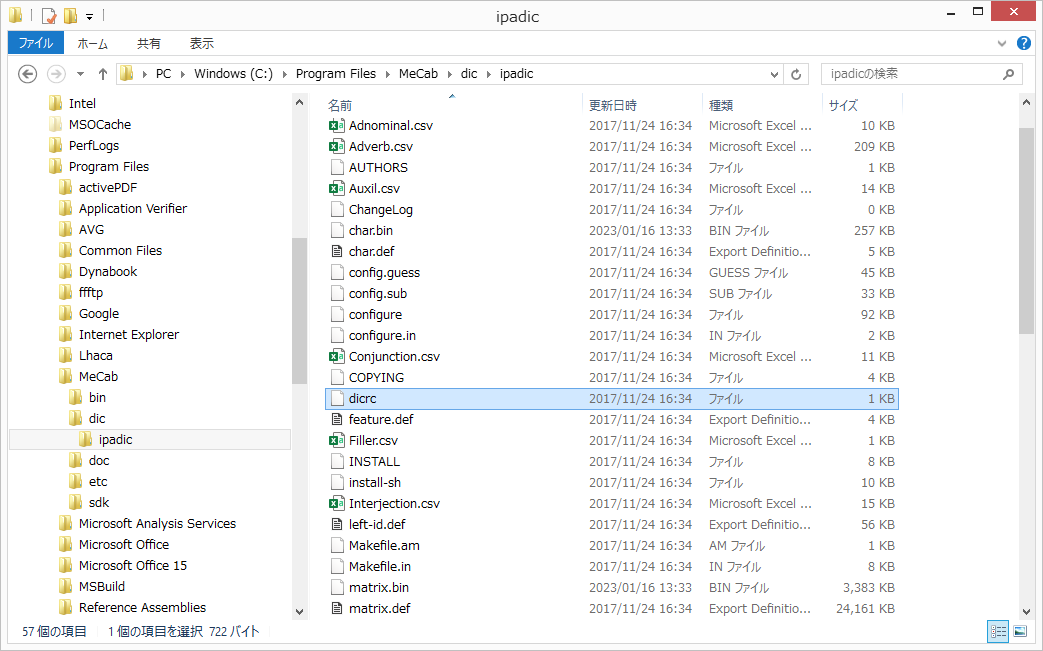Expand the ribbon with the chevron arrow
This screenshot has width=1043, height=651.
coord(1003,44)
